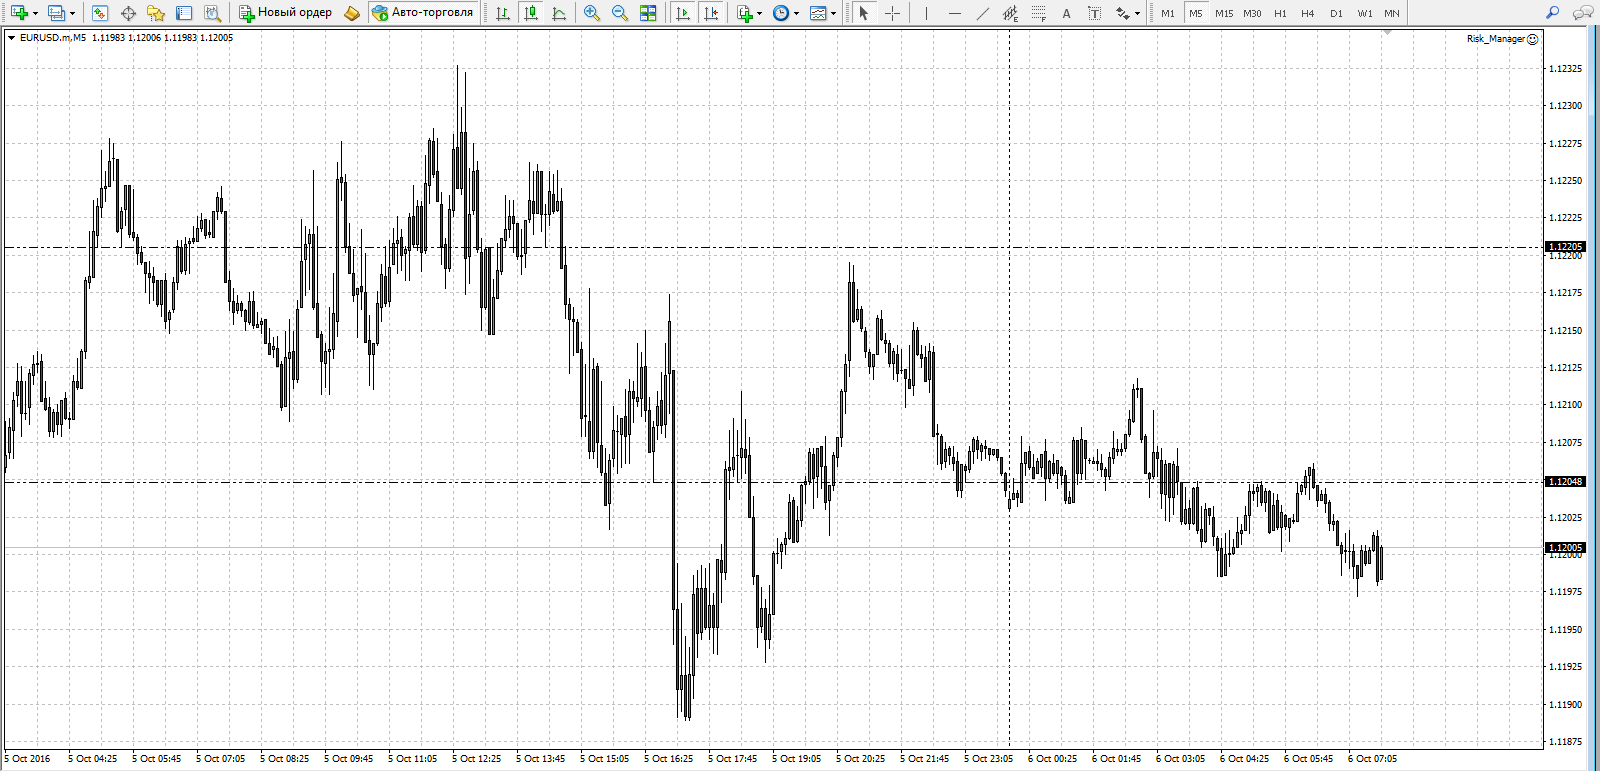This screenshot has width=1600, height=771.
Task: Open the Market Watch window icon
Action: 100,13
